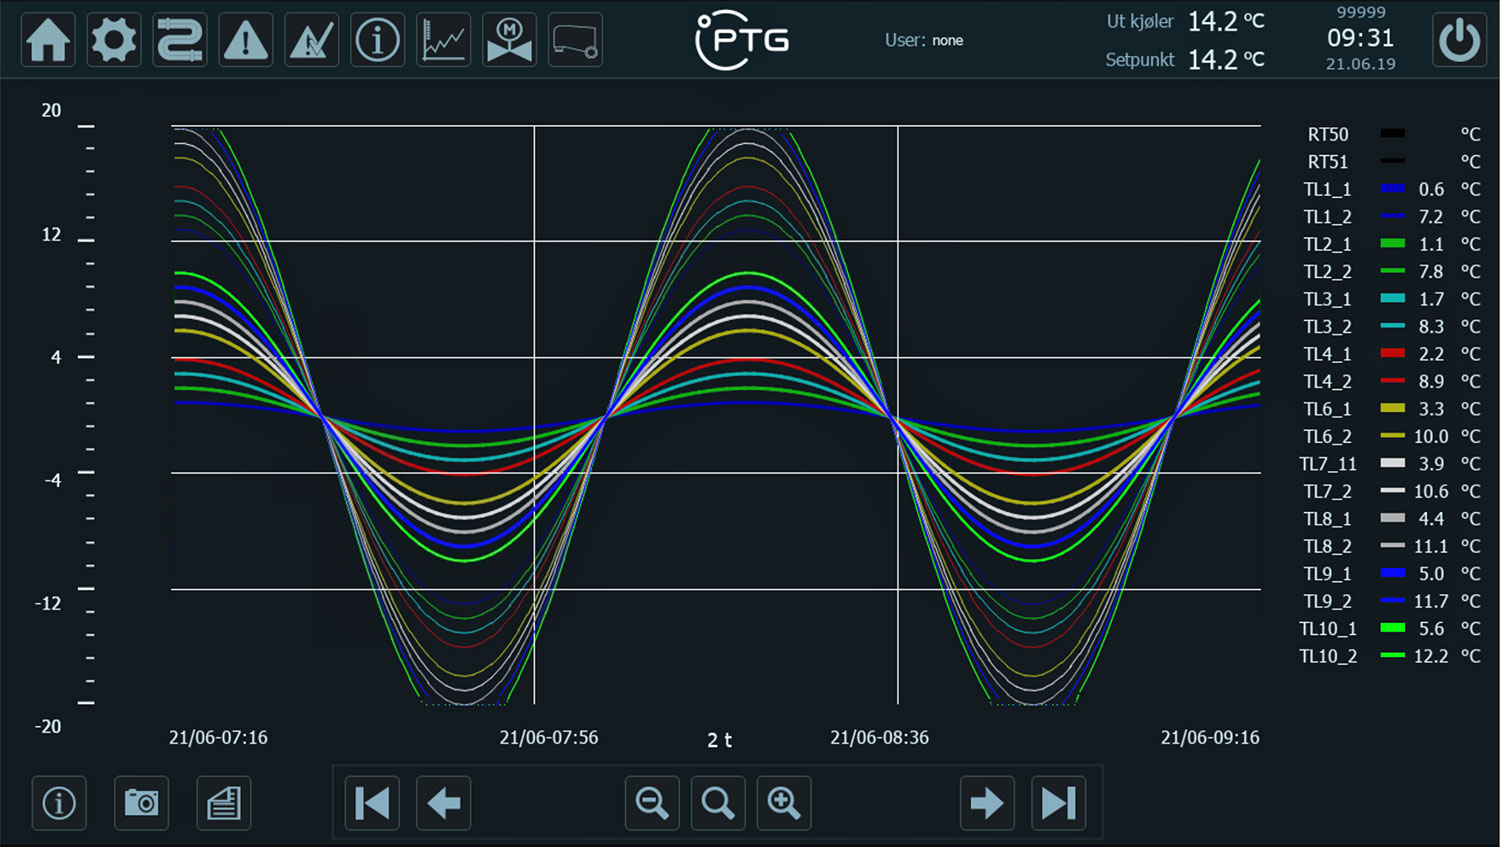Open the trend graph page icon

pyautogui.click(x=443, y=41)
